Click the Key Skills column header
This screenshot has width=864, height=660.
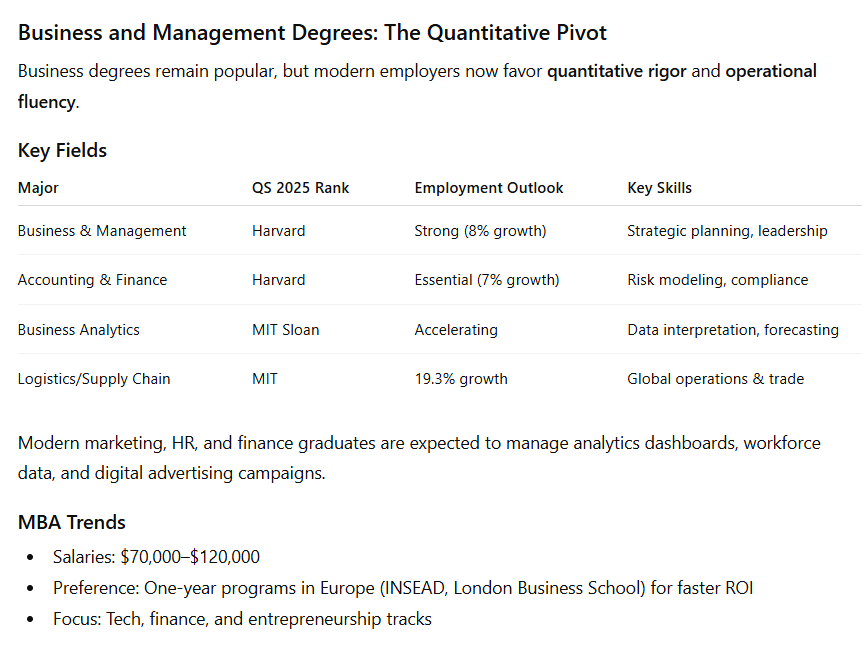pyautogui.click(x=659, y=187)
